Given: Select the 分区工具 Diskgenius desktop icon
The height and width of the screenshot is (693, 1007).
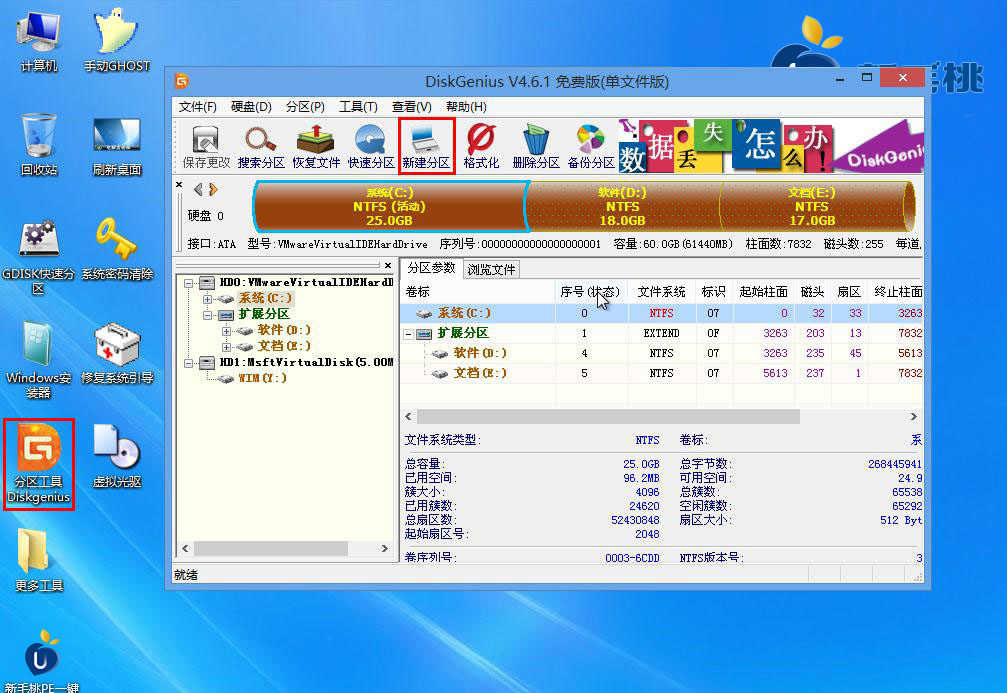Looking at the screenshot, I should [x=39, y=464].
